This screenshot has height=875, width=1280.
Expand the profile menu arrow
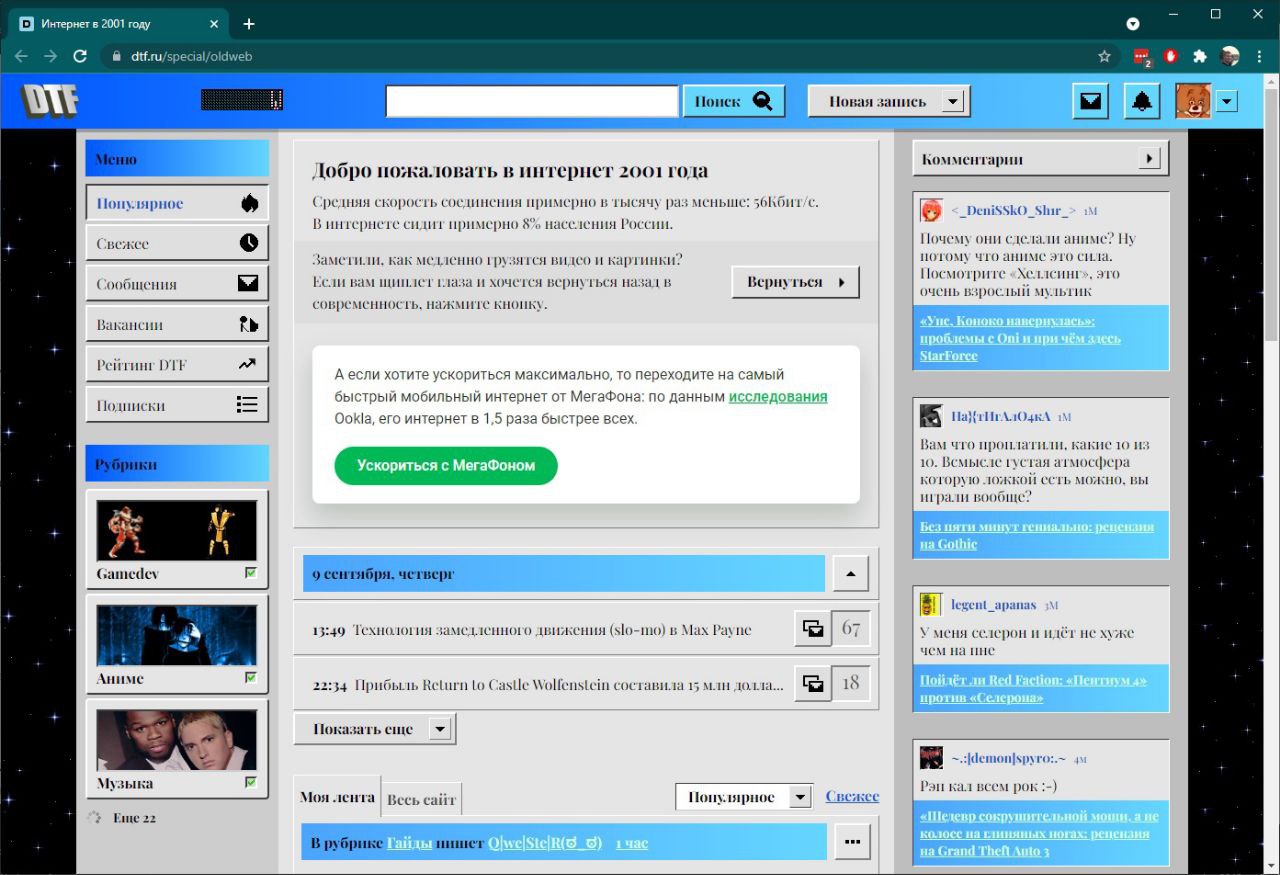[1228, 101]
